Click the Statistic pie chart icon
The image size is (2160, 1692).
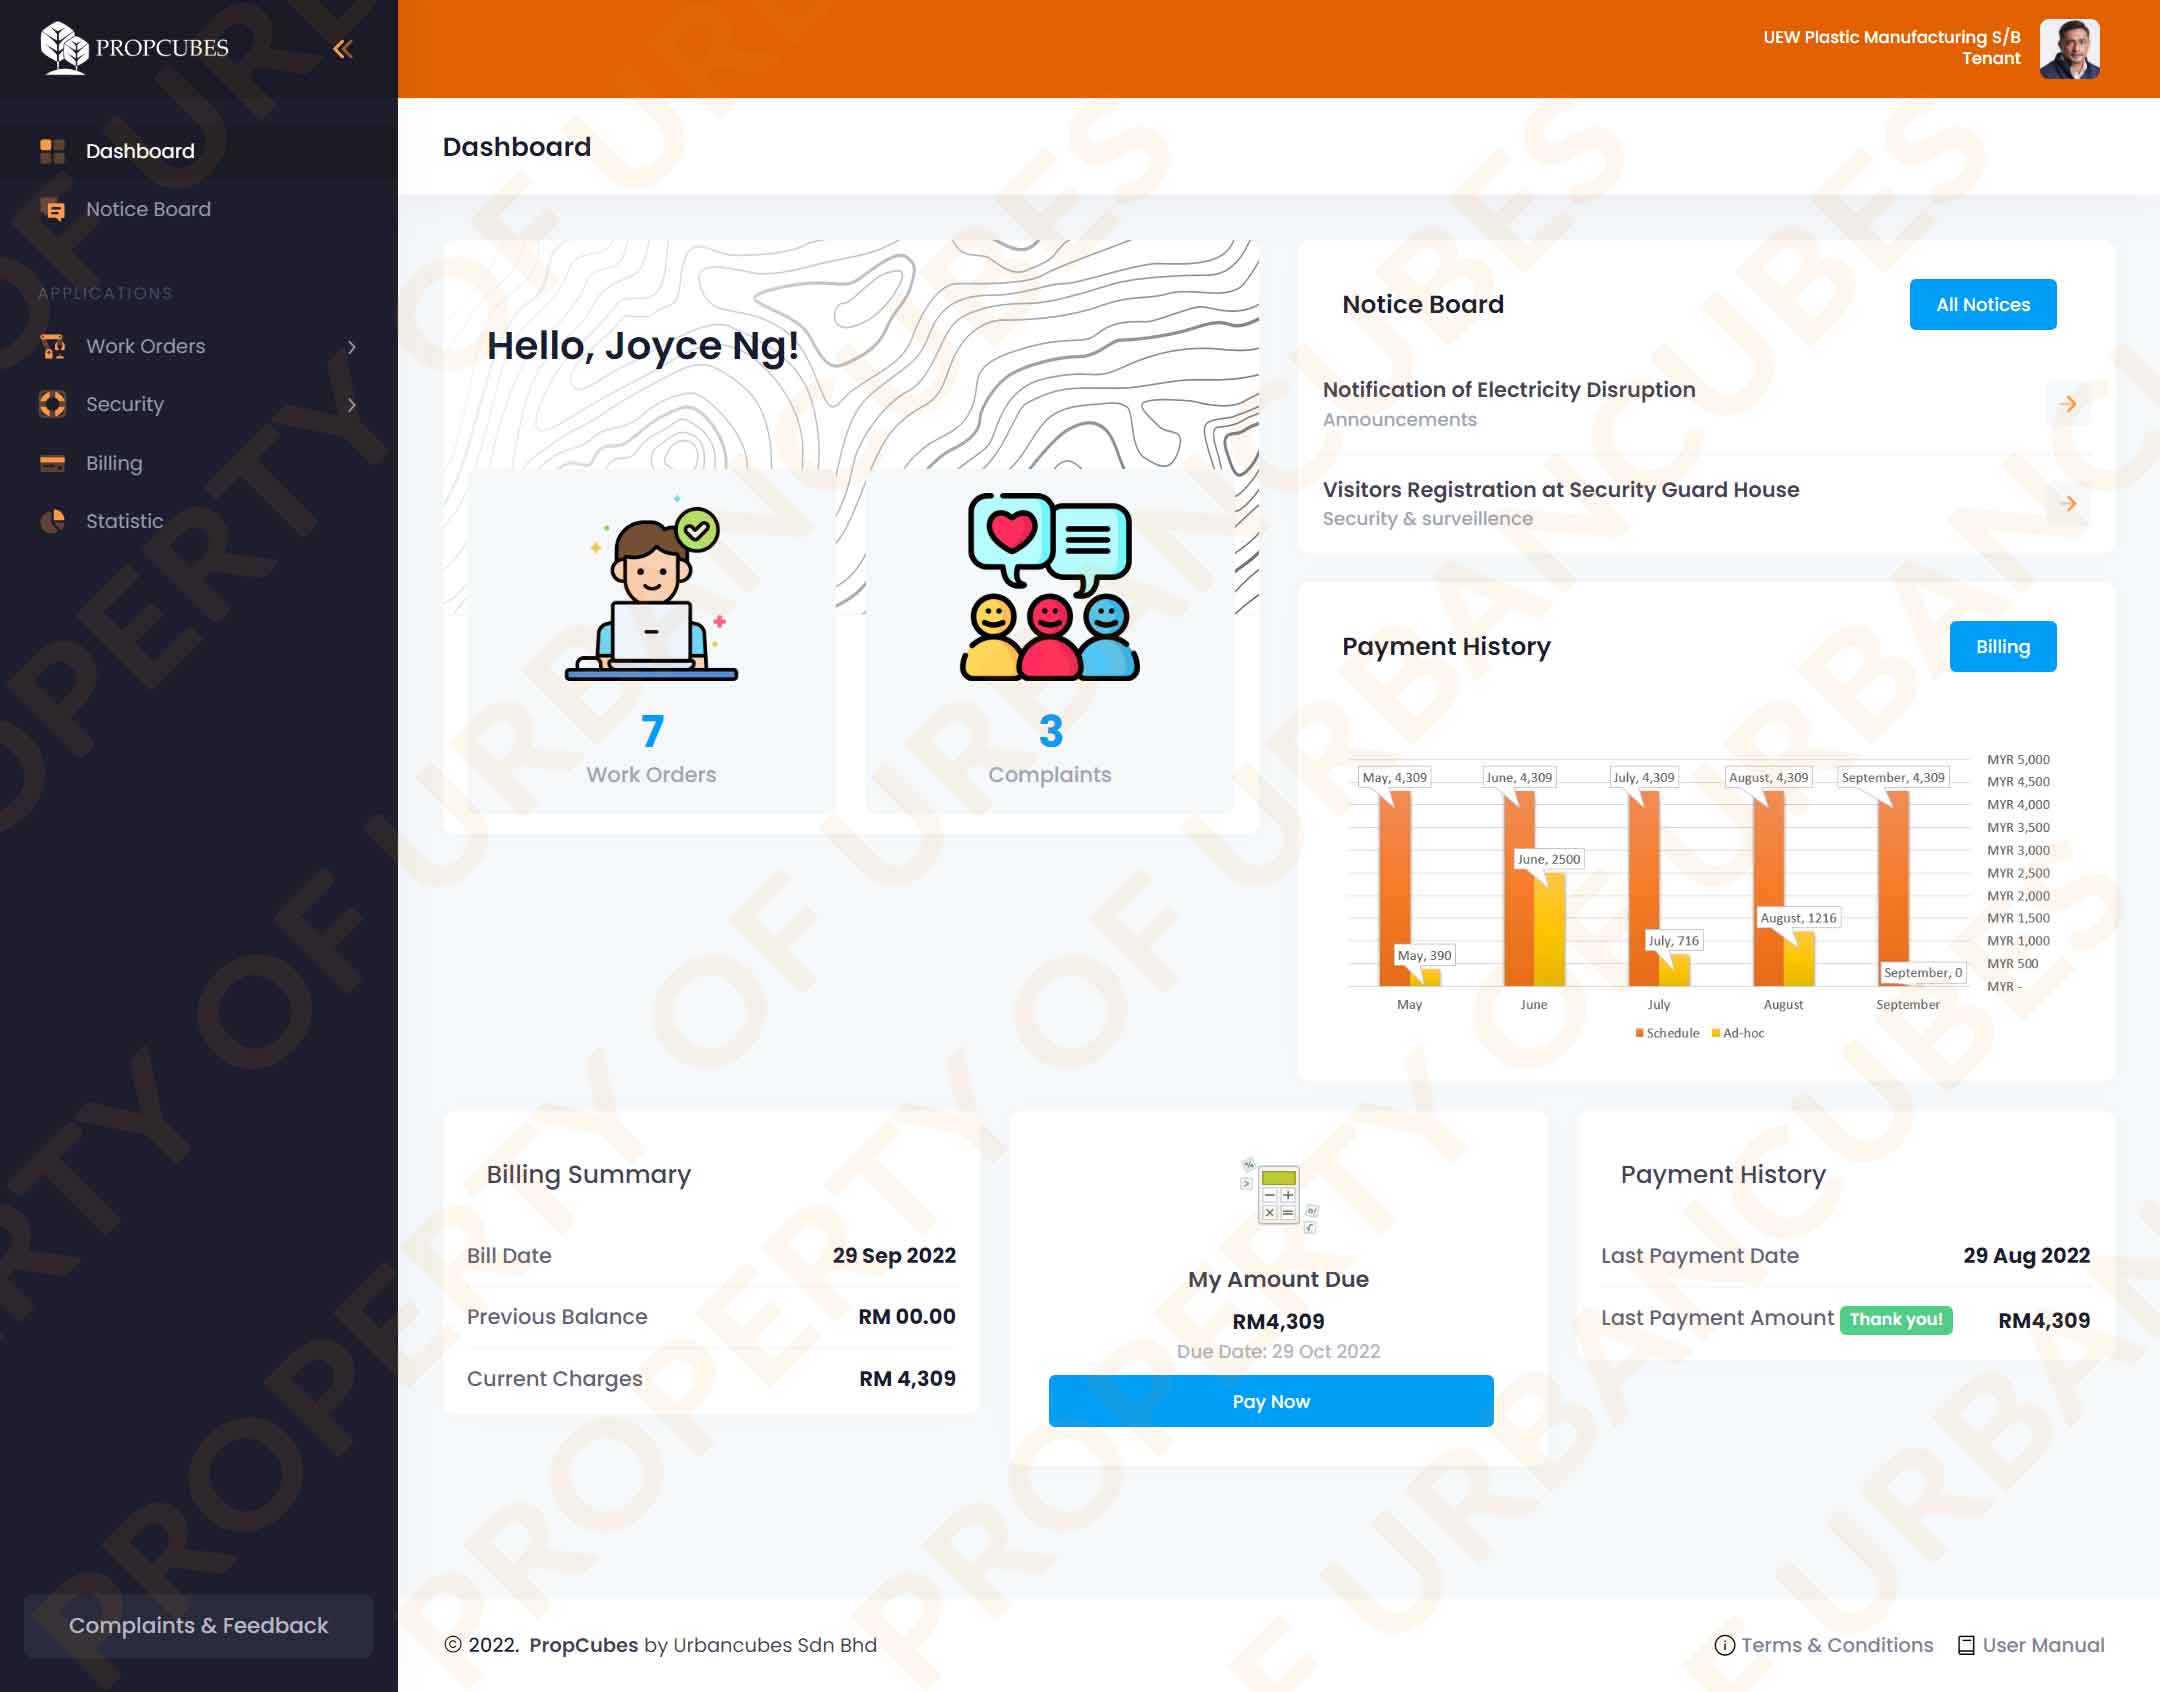52,521
